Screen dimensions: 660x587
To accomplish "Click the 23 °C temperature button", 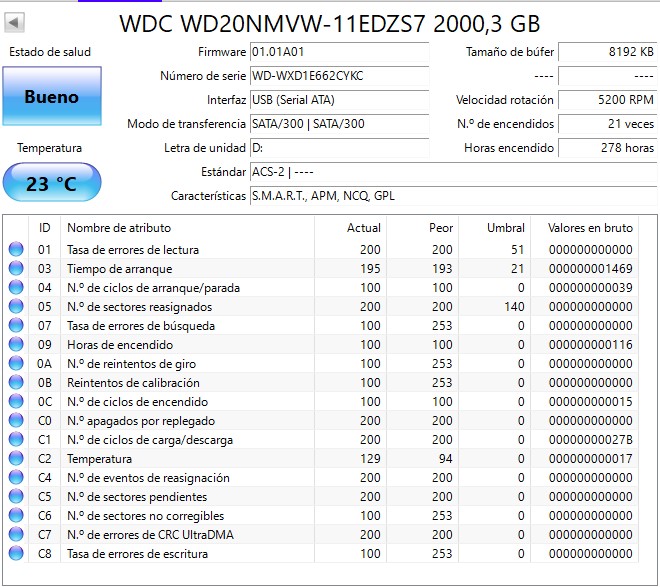I will point(52,183).
